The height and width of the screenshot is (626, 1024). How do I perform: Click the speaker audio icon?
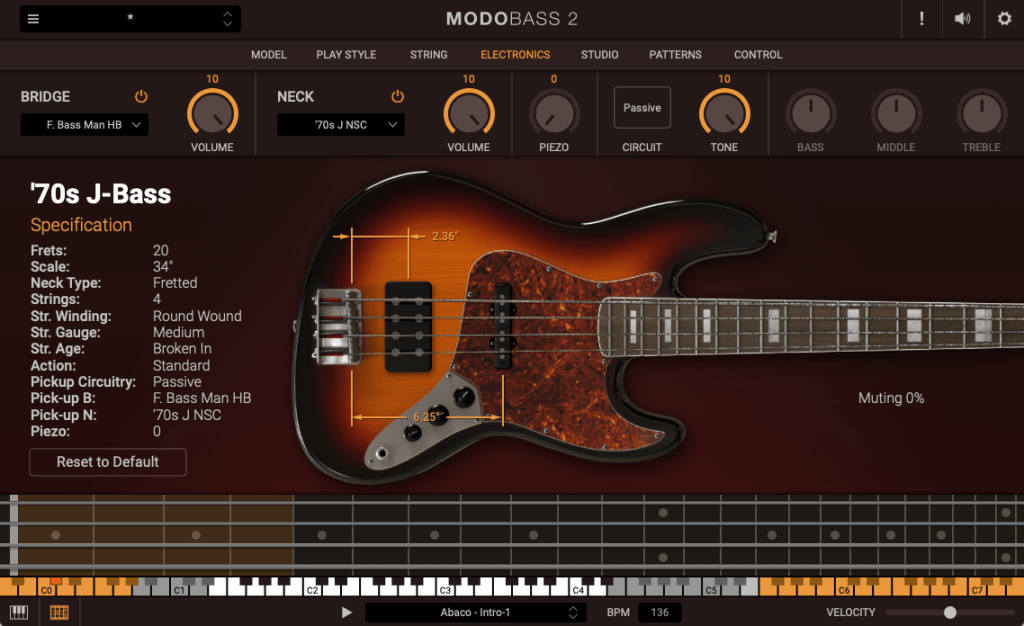click(962, 19)
